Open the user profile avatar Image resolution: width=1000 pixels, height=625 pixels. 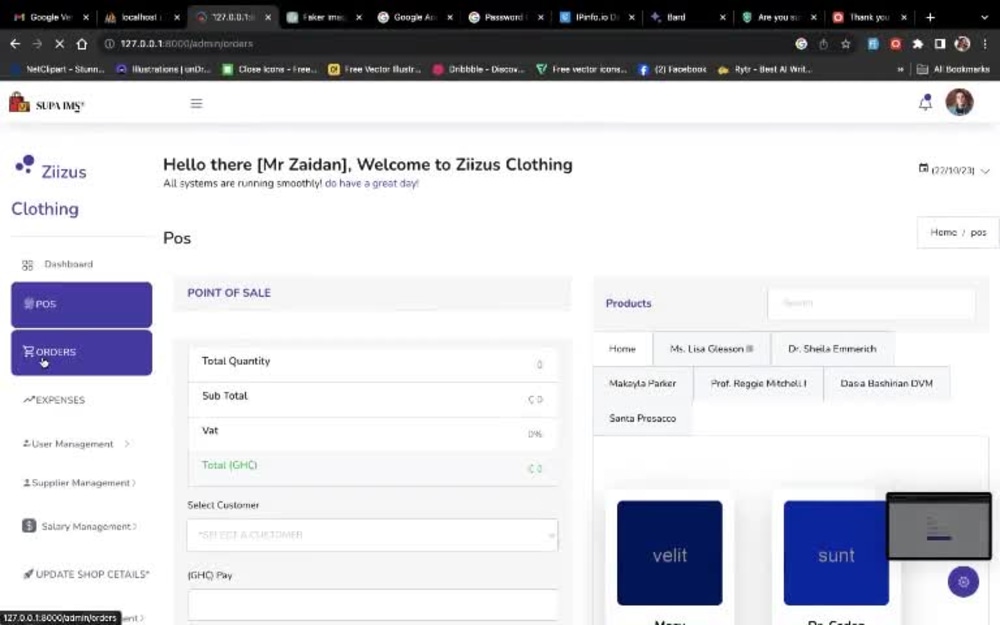pyautogui.click(x=959, y=102)
